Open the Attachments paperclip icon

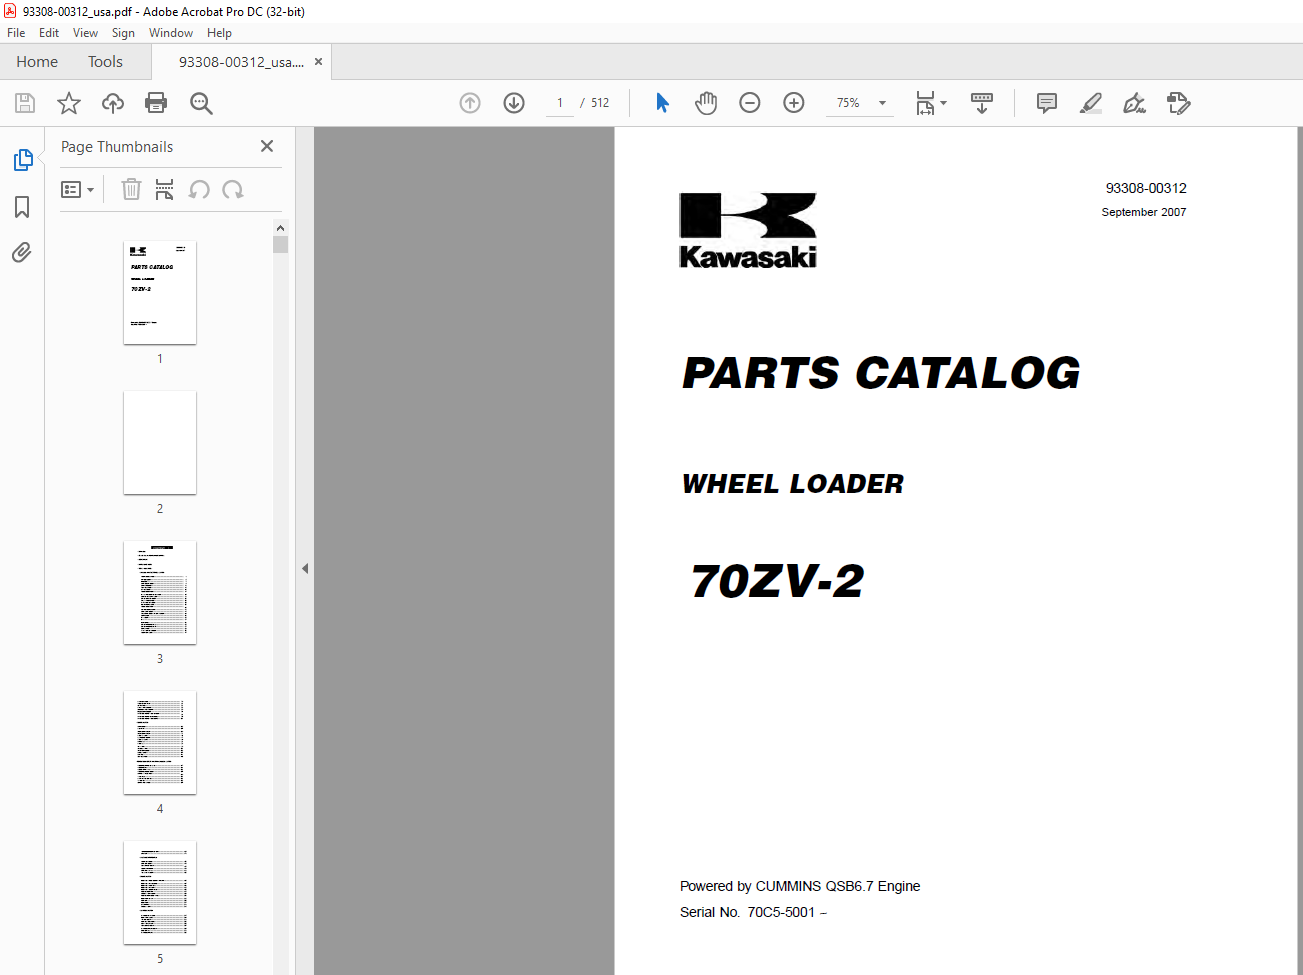(x=22, y=252)
